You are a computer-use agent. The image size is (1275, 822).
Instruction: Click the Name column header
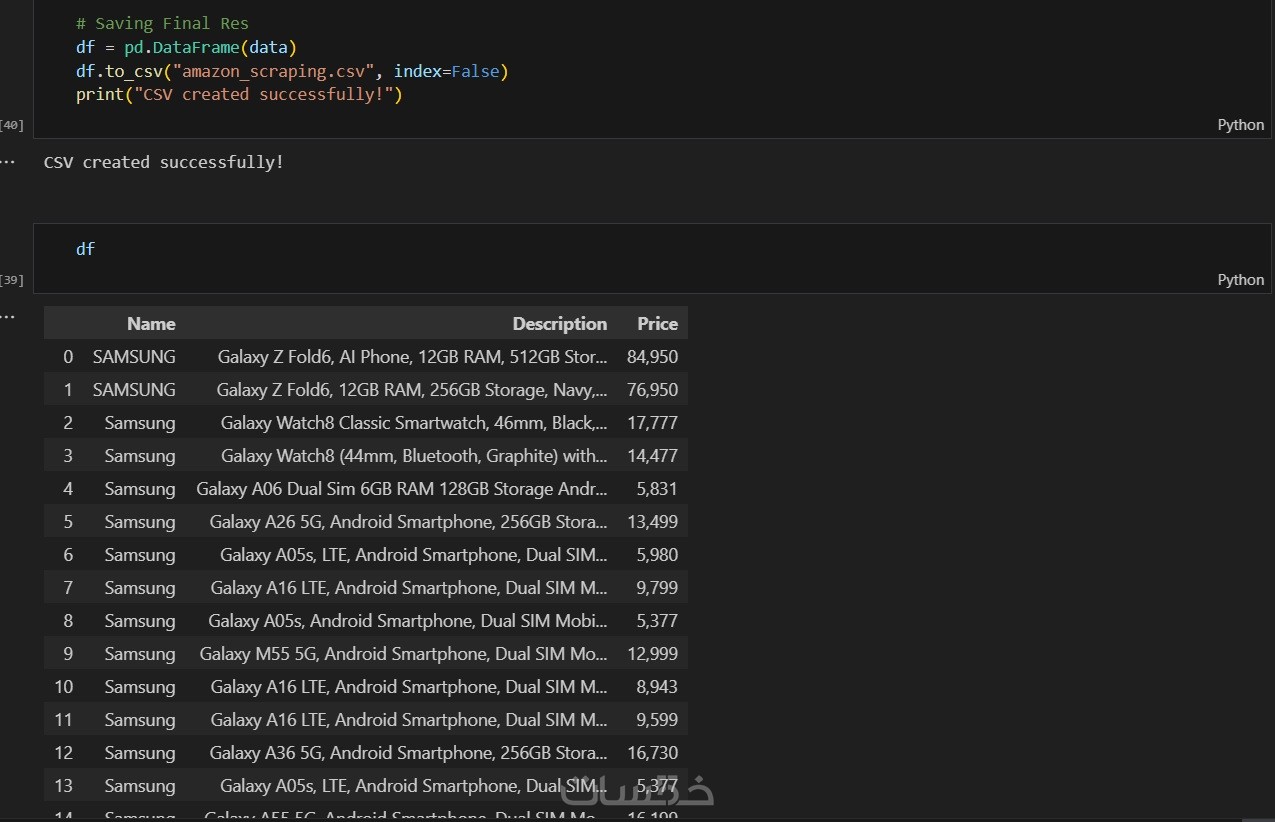151,324
